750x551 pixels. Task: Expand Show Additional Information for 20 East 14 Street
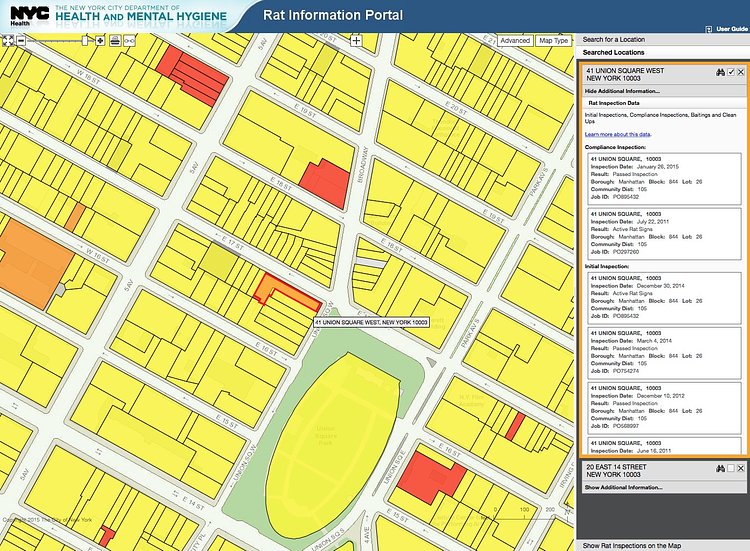click(x=624, y=487)
